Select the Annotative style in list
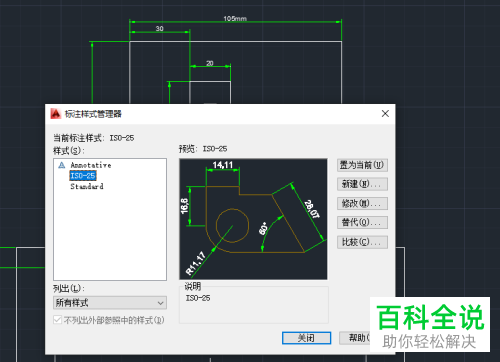500x362 pixels. [x=91, y=165]
